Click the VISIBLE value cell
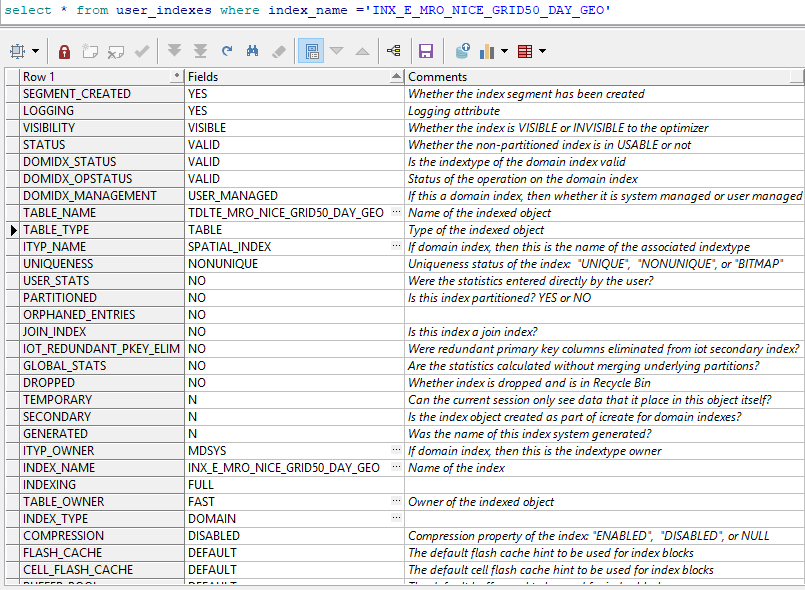The height and width of the screenshot is (590, 805). click(294, 128)
